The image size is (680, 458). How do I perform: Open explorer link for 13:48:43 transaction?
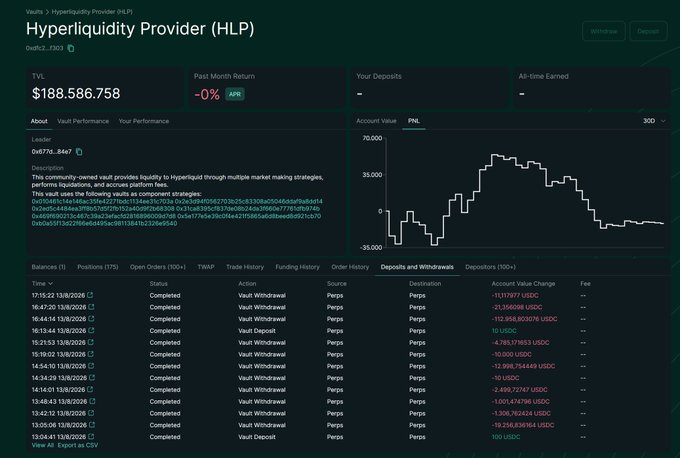pyautogui.click(x=92, y=401)
